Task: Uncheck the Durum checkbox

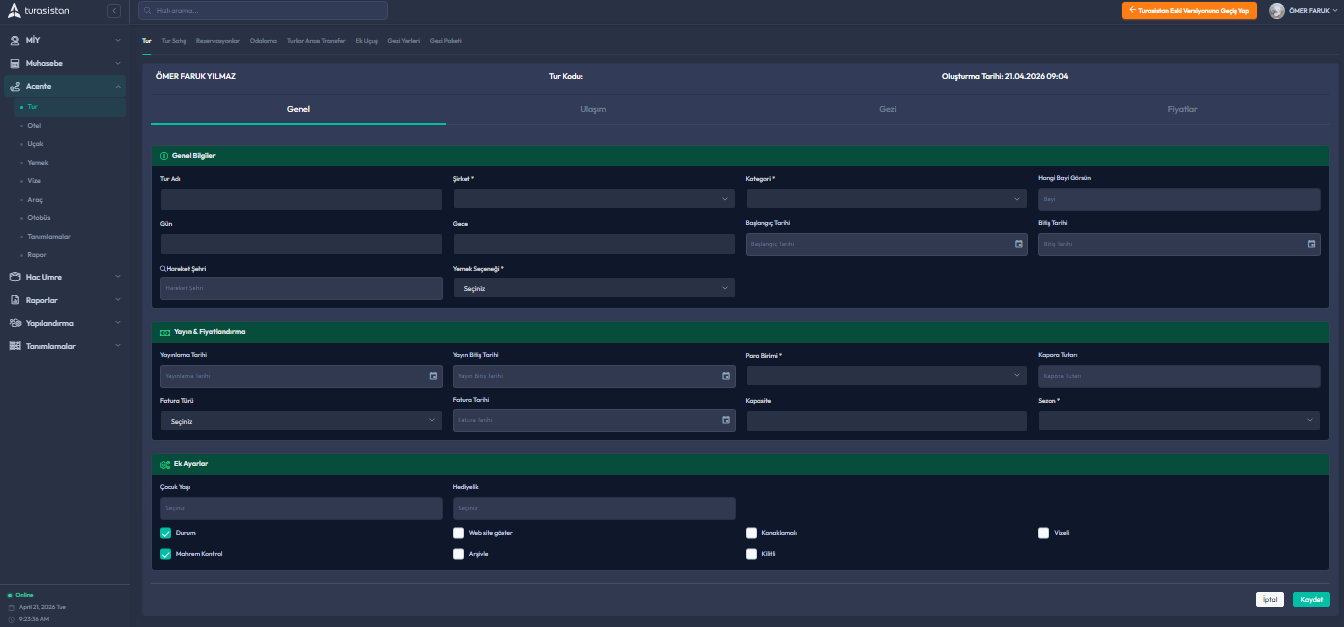Action: click(x=166, y=533)
